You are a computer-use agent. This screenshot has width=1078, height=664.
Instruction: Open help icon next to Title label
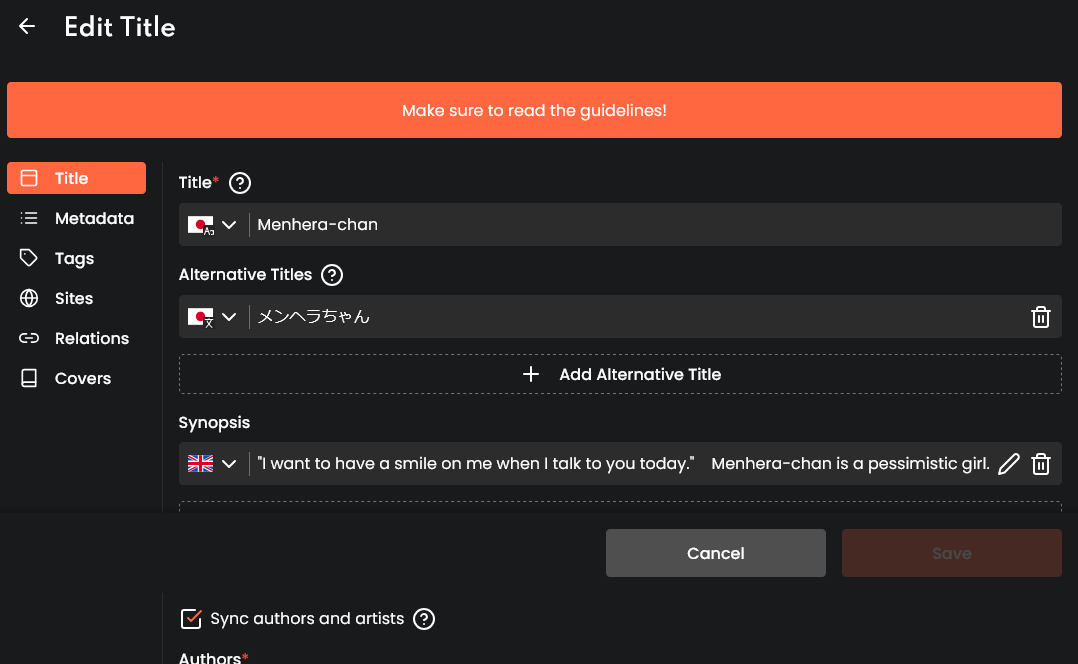[240, 183]
